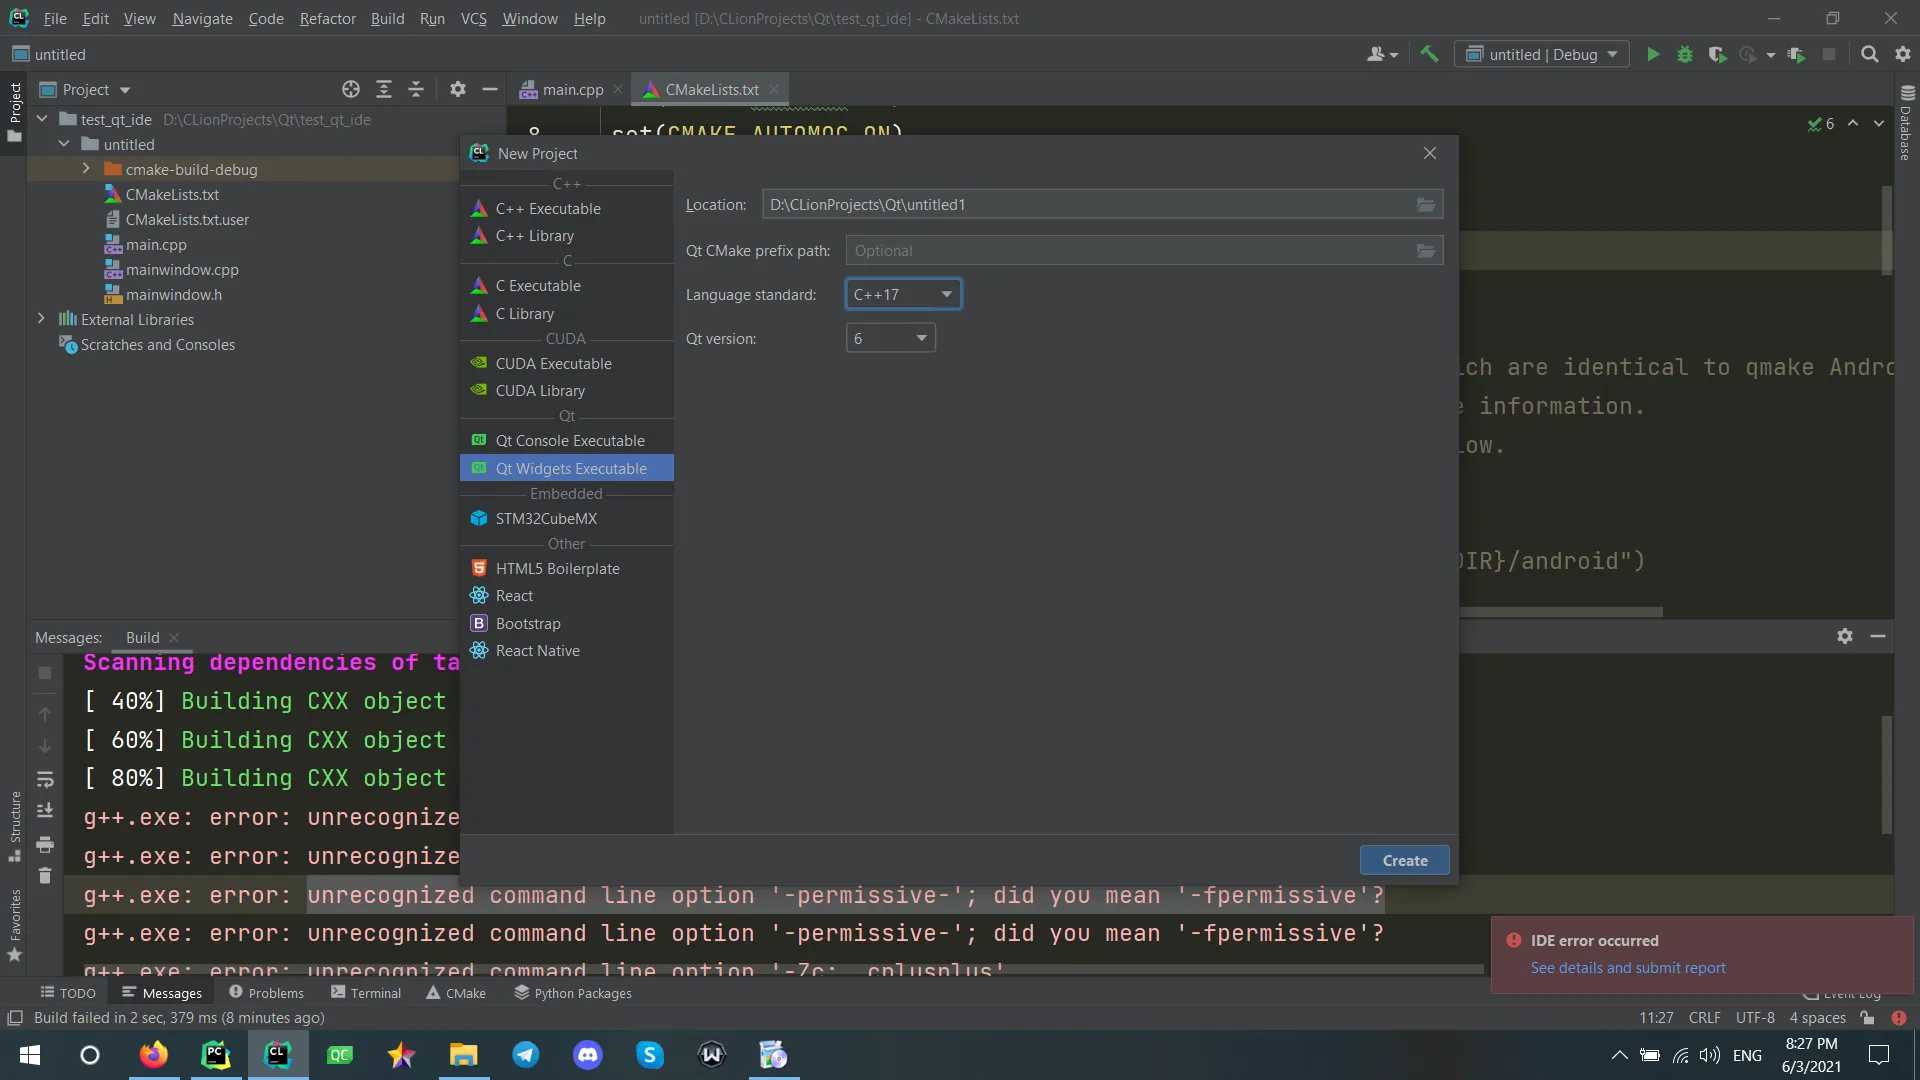Click the Create button
The width and height of the screenshot is (1920, 1080).
coord(1404,861)
